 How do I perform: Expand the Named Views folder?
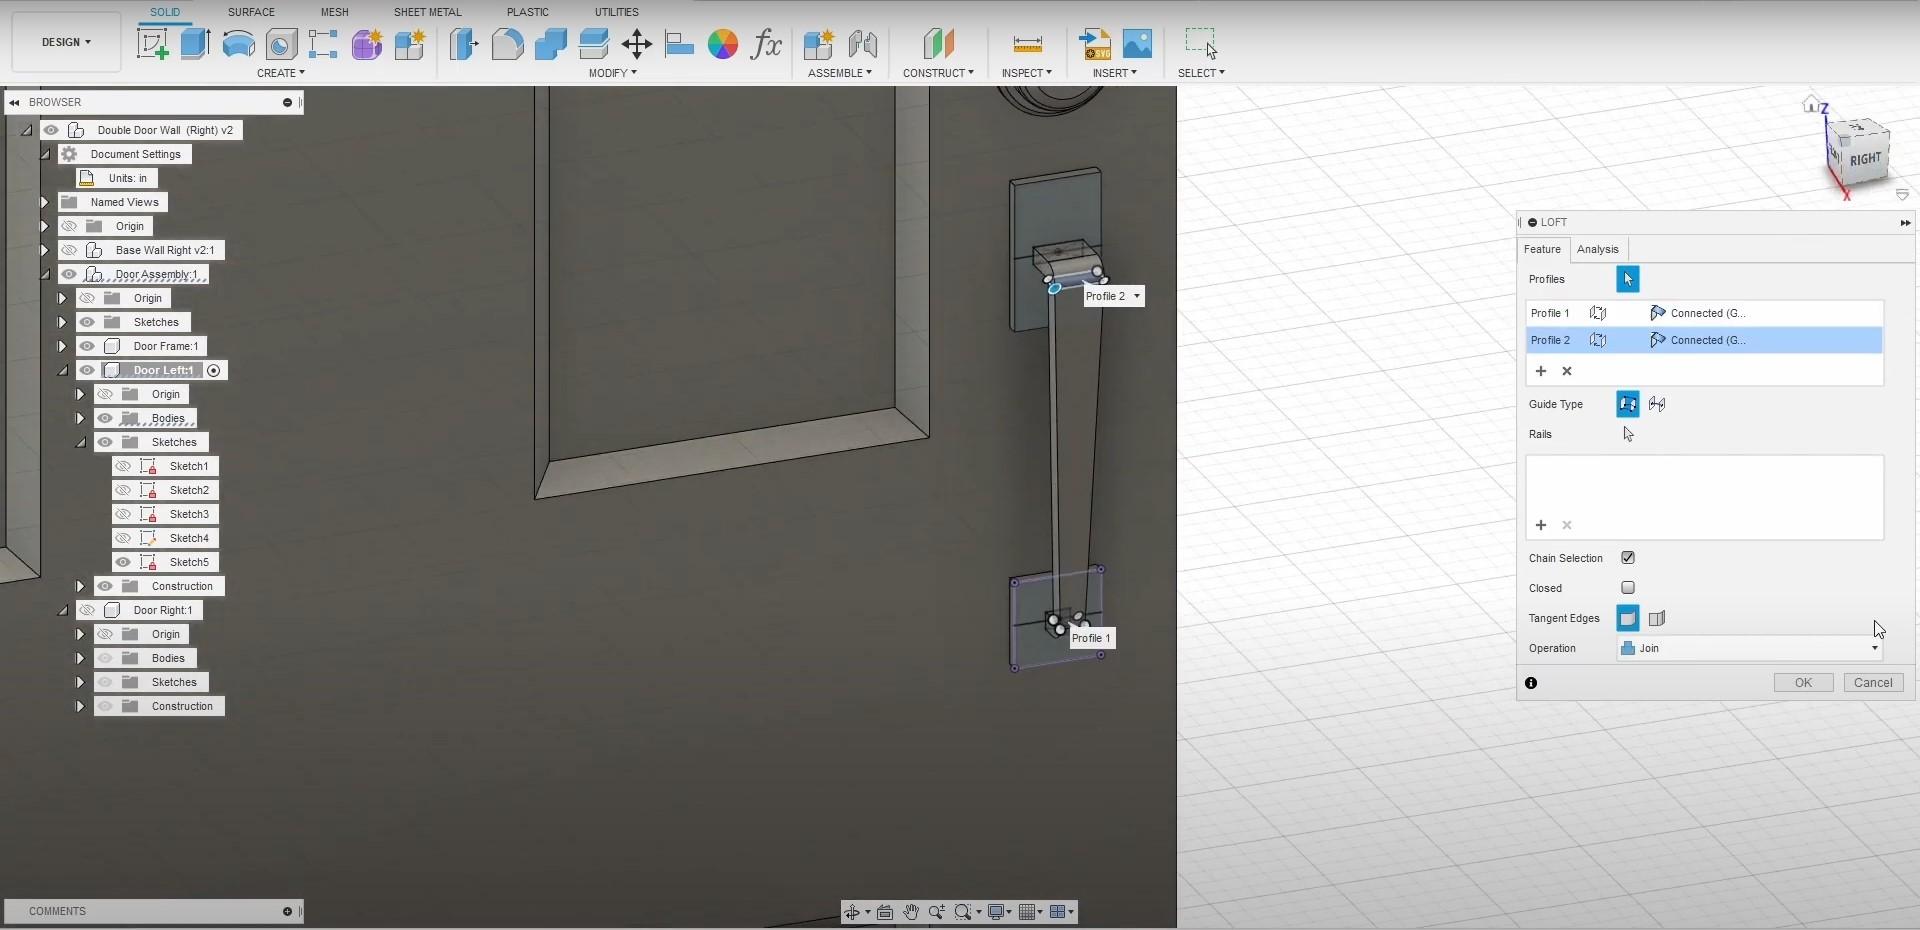coord(44,202)
